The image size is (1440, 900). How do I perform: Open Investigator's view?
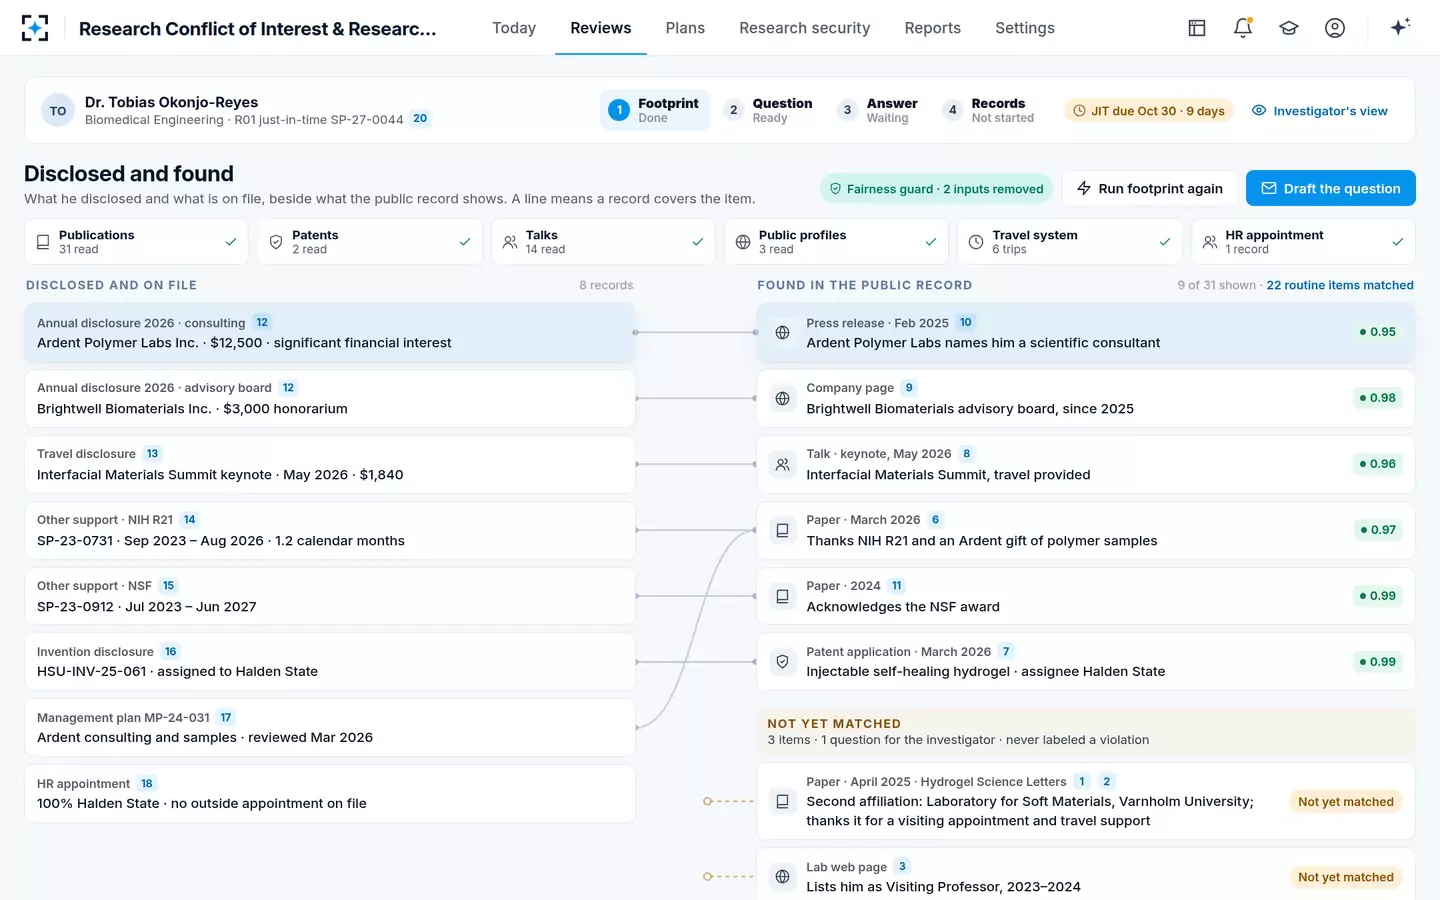pos(1319,111)
